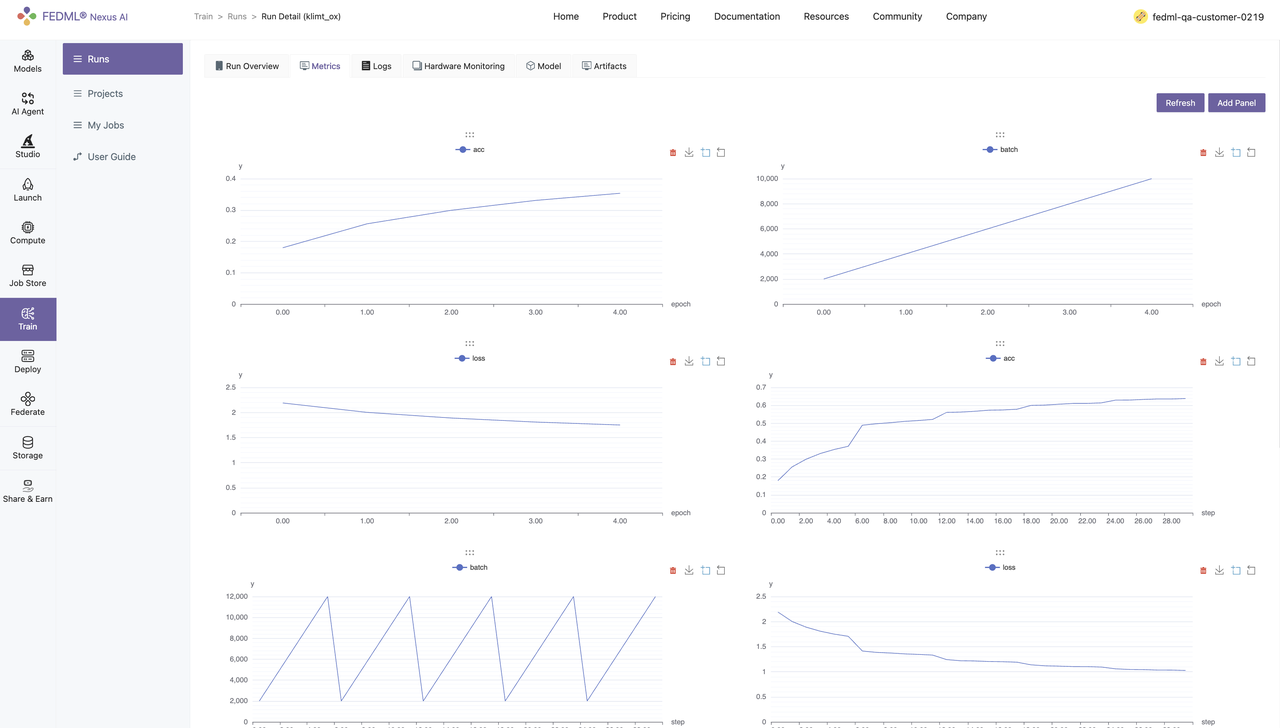Toggle acc series legend in epoch chart
Viewport: 1280px width, 728px height.
(470, 149)
